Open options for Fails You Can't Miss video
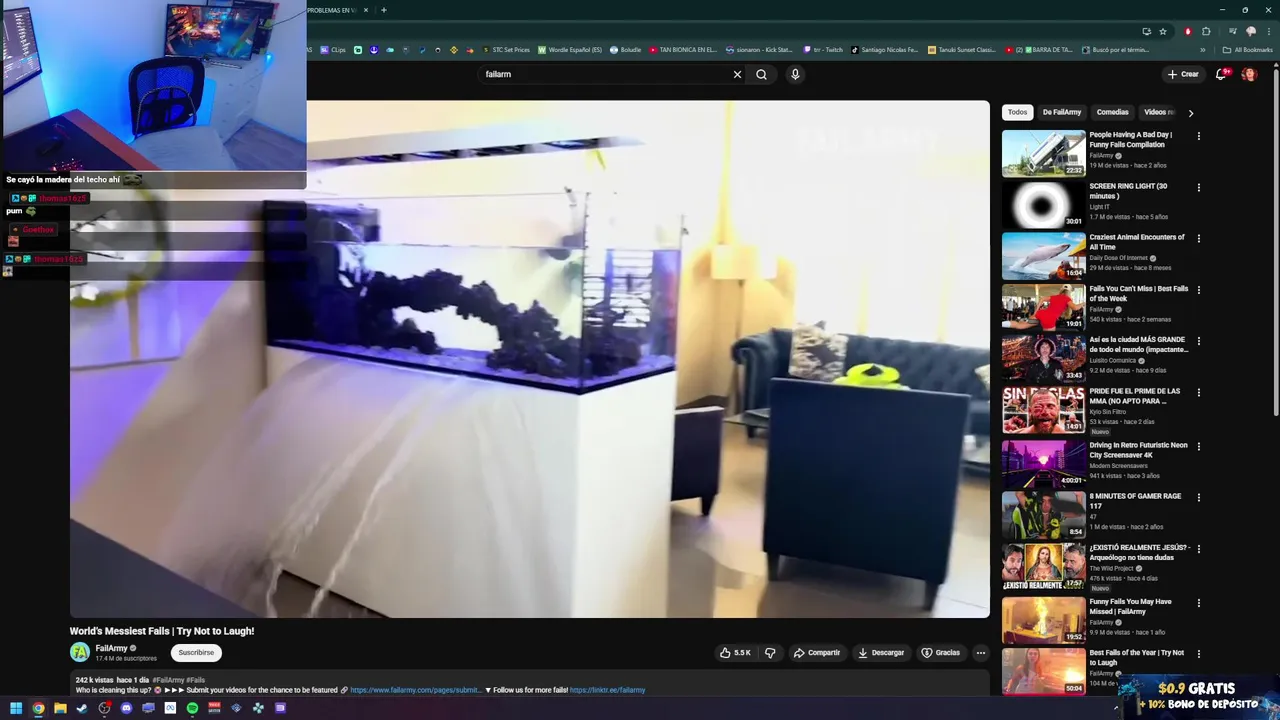This screenshot has height=720, width=1280. 1199,291
